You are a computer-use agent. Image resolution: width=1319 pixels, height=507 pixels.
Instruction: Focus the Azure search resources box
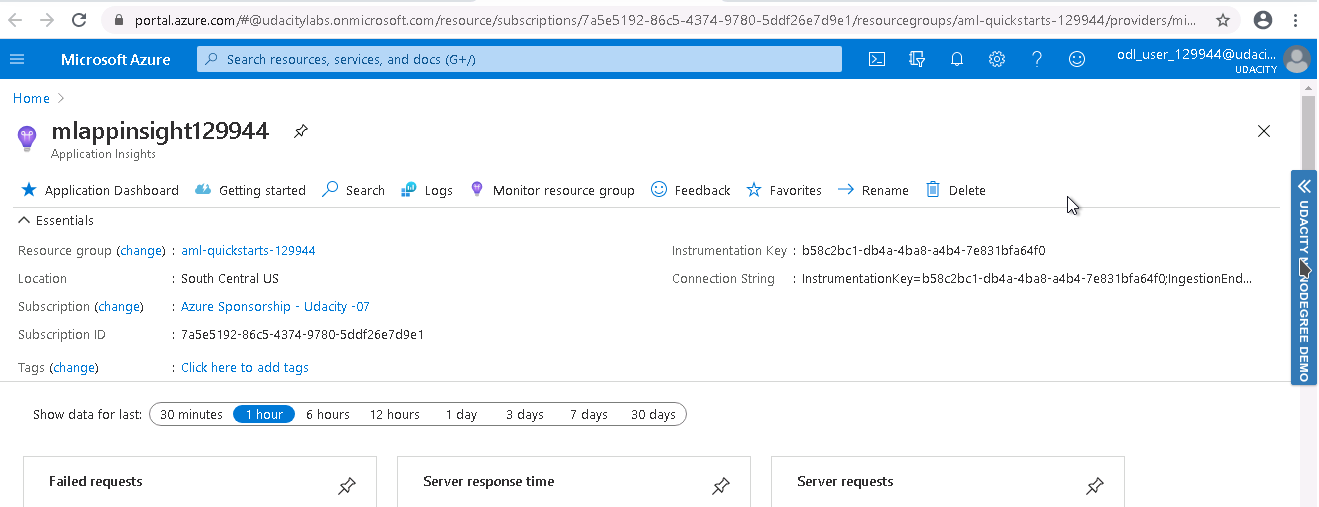(x=519, y=59)
